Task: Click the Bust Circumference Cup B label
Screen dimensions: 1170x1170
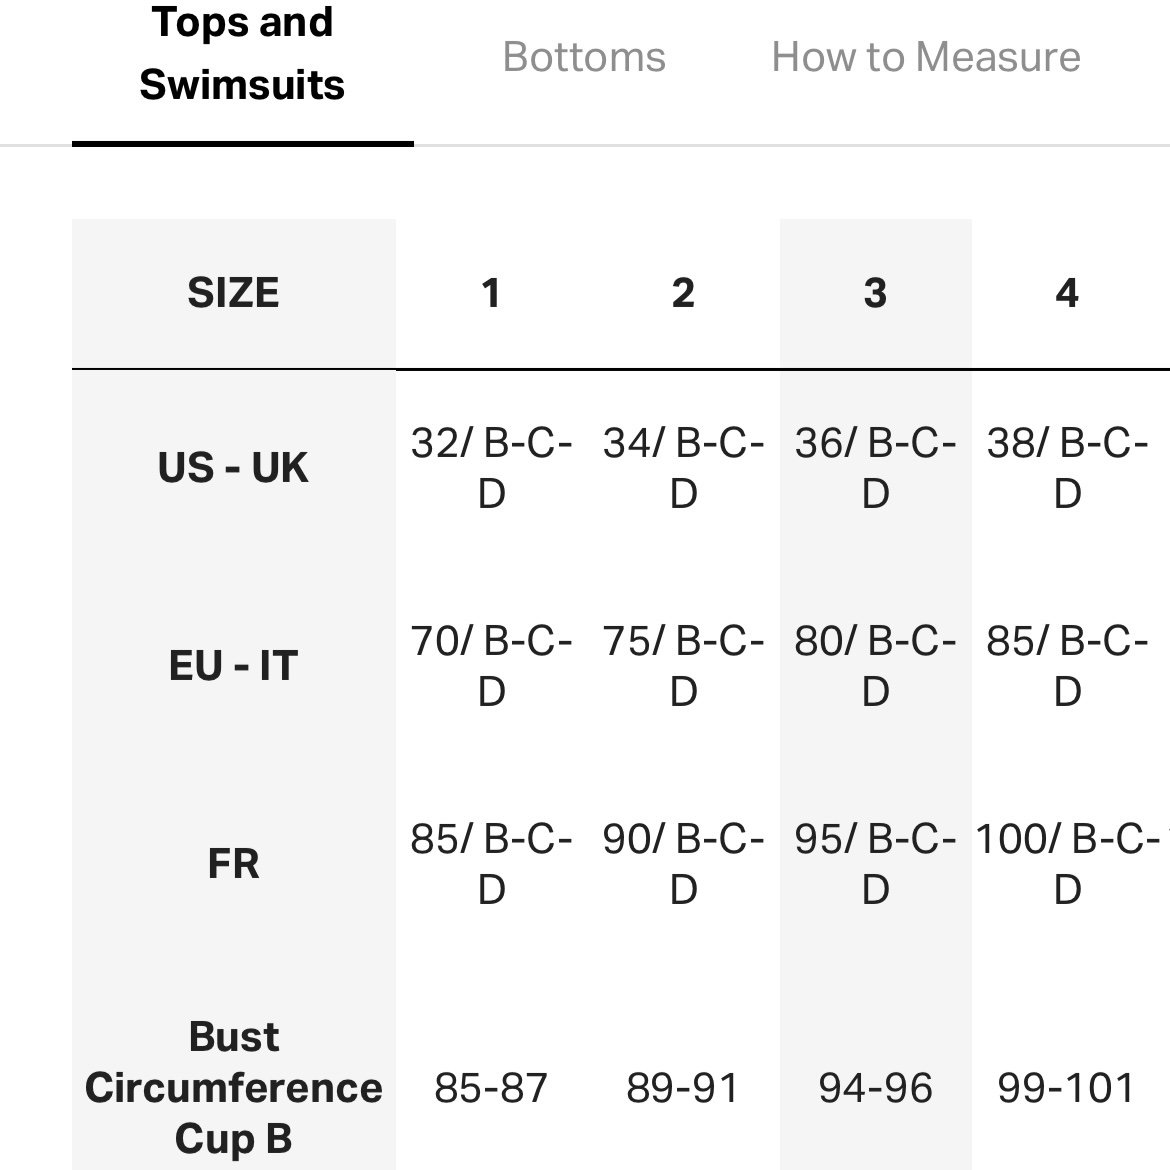Action: point(234,1088)
